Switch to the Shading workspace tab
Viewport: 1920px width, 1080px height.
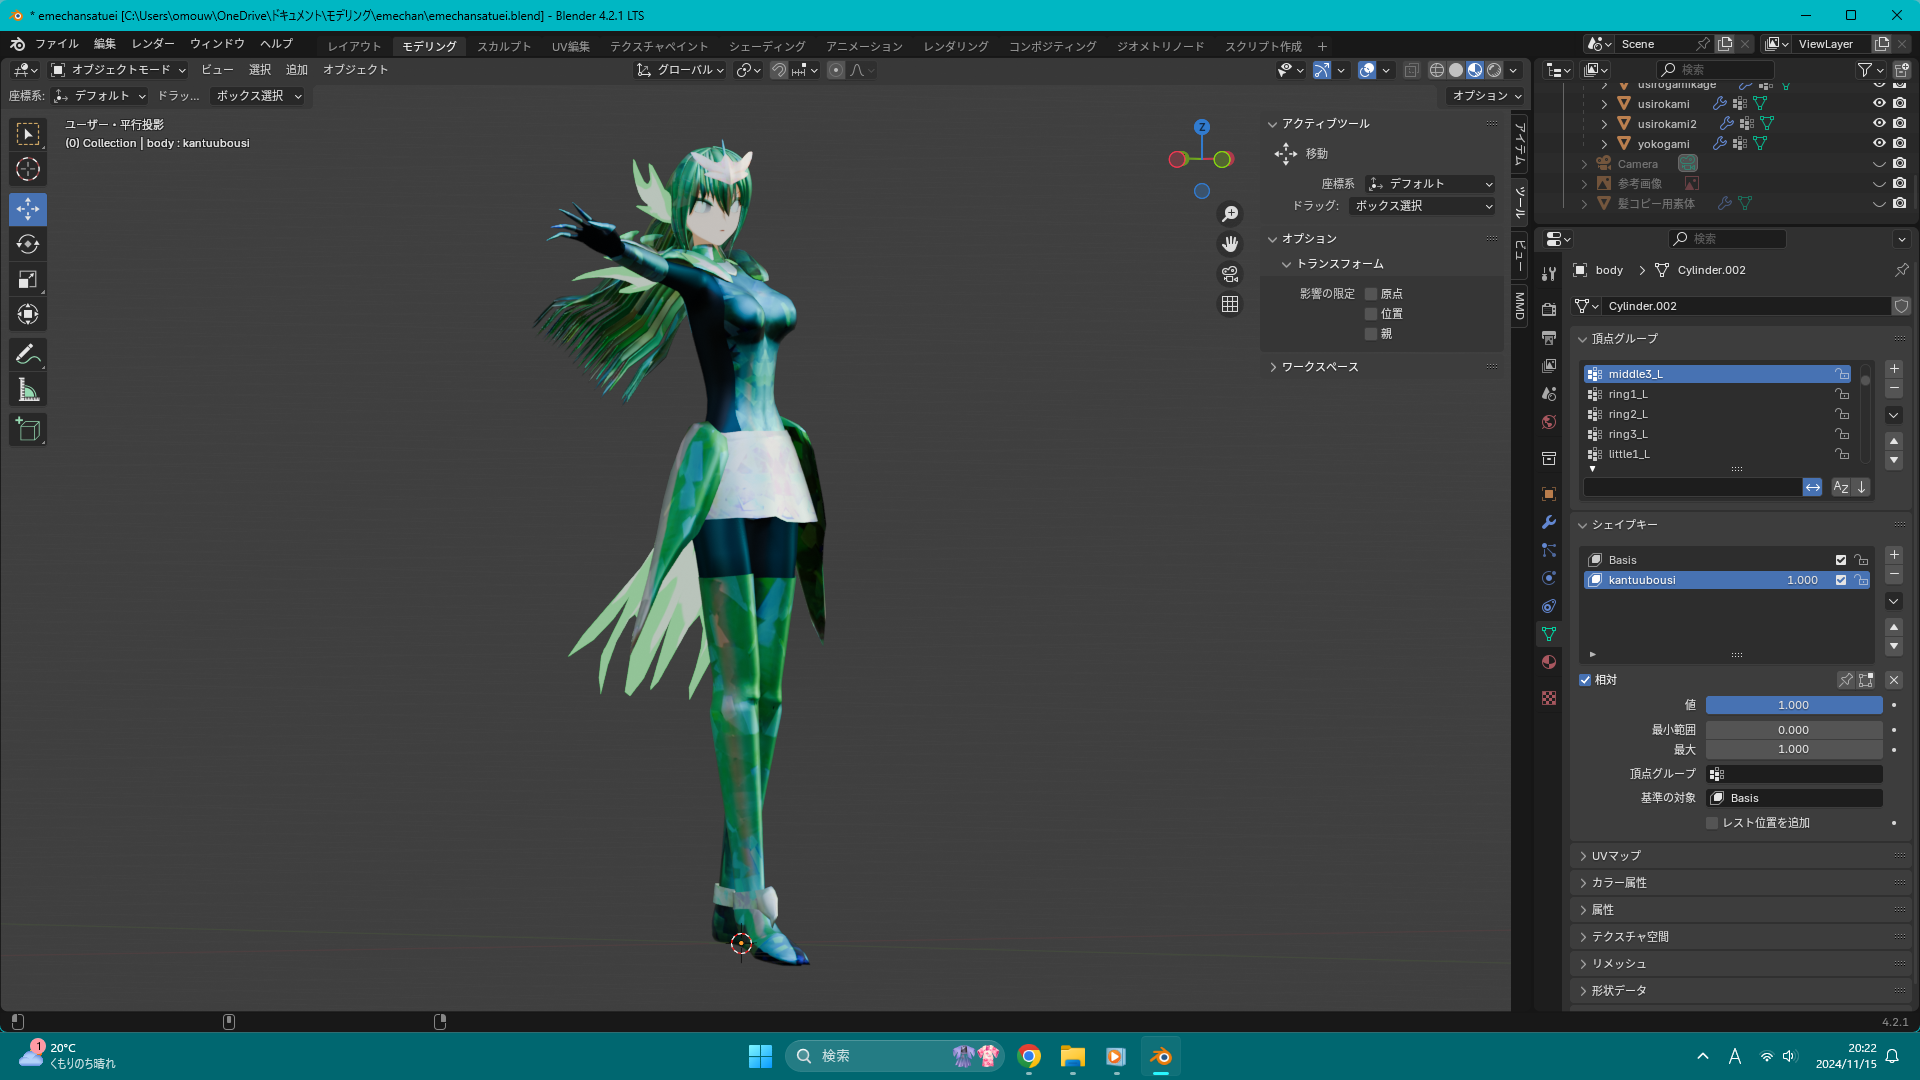point(767,46)
